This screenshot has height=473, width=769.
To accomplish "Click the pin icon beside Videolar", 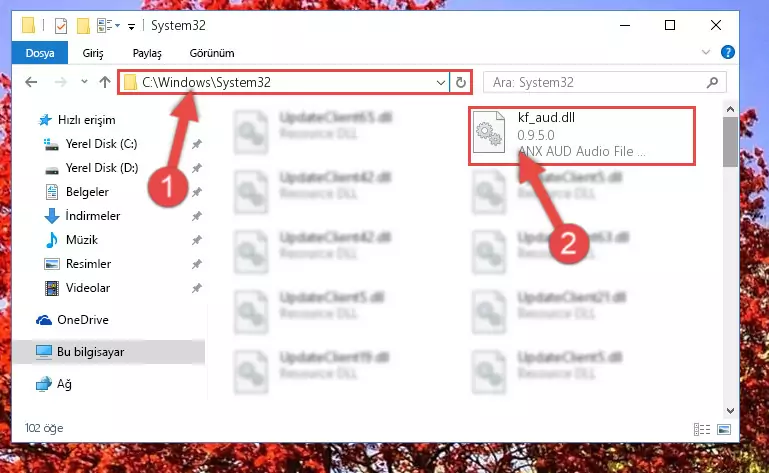I will coord(197,289).
